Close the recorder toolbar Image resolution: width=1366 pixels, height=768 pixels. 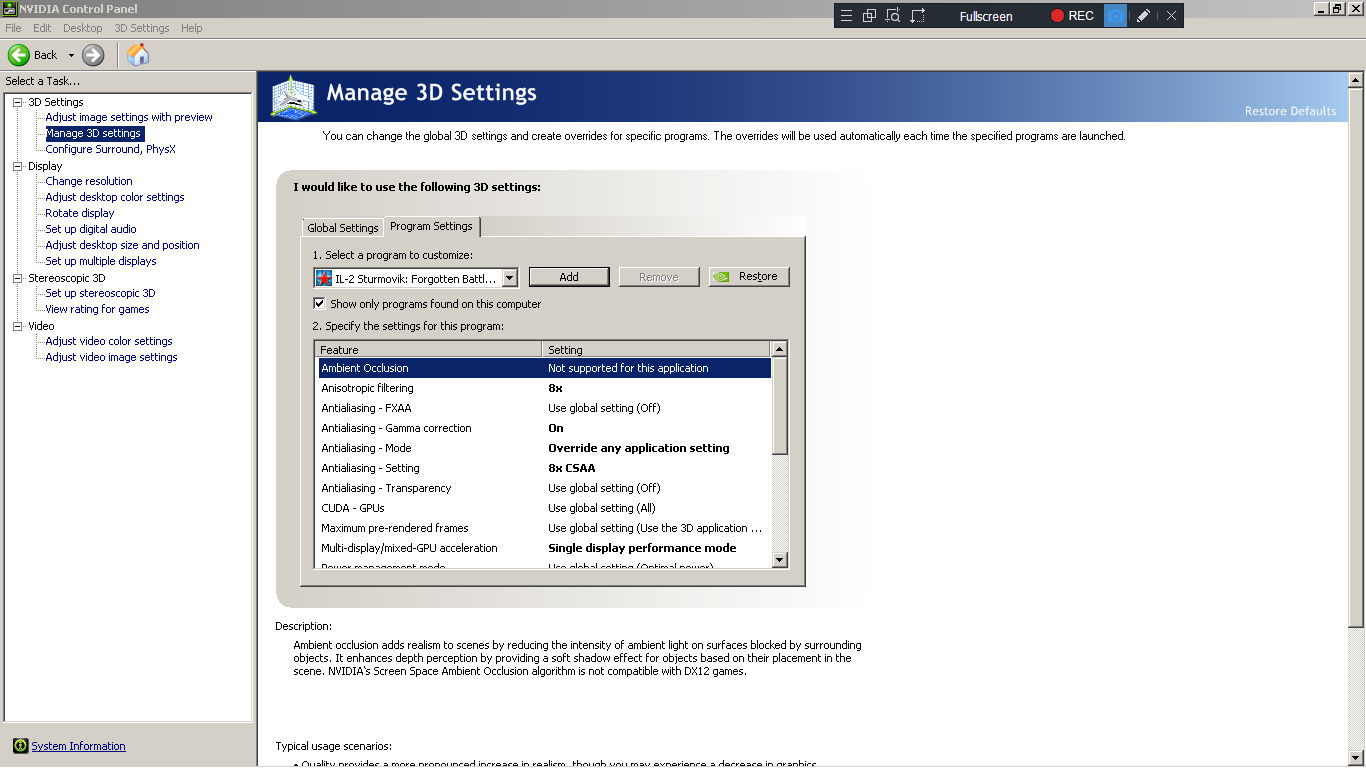(x=1171, y=16)
